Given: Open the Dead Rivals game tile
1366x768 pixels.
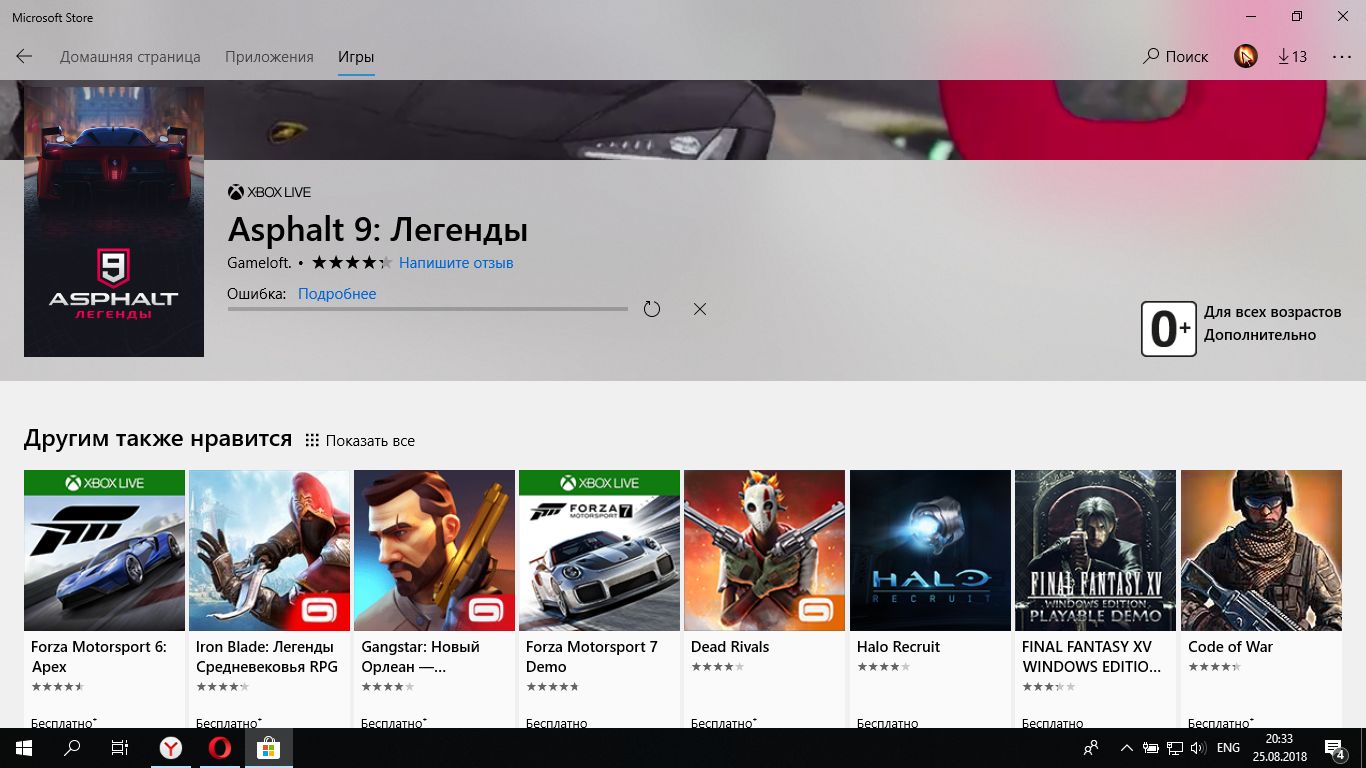Looking at the screenshot, I should click(x=764, y=598).
